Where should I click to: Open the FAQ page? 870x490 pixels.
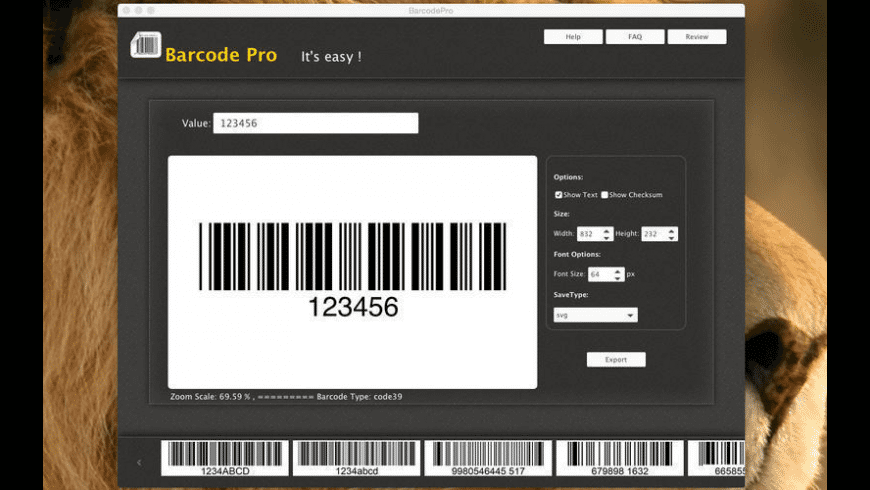[635, 37]
